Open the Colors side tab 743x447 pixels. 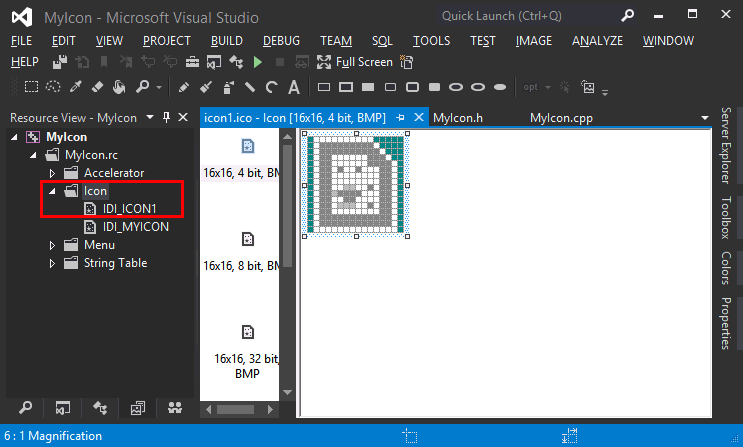coord(725,268)
